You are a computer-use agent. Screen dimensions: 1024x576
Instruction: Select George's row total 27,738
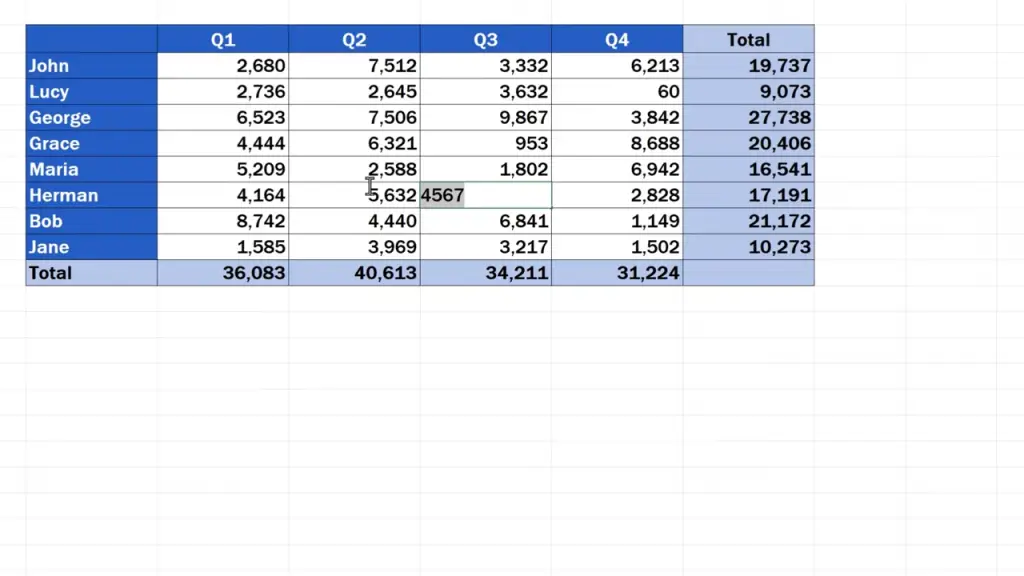pyautogui.click(x=748, y=118)
